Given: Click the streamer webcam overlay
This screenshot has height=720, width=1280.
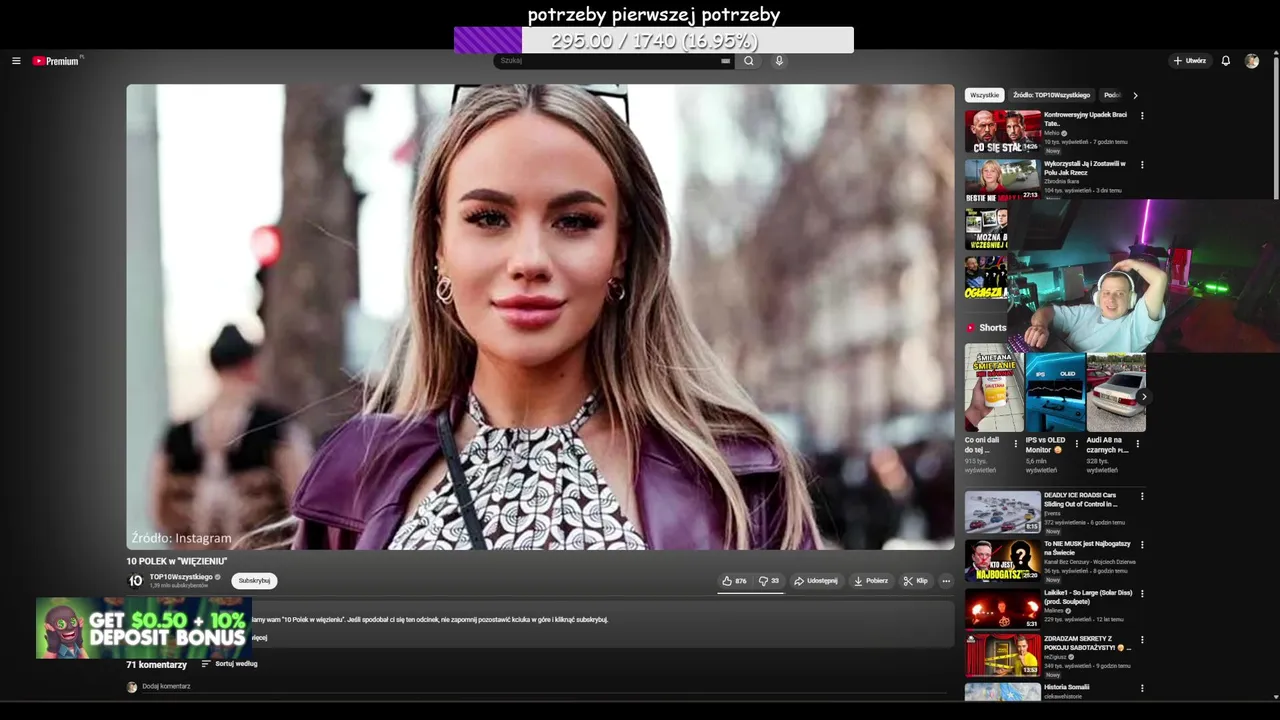Looking at the screenshot, I should pos(1143,276).
